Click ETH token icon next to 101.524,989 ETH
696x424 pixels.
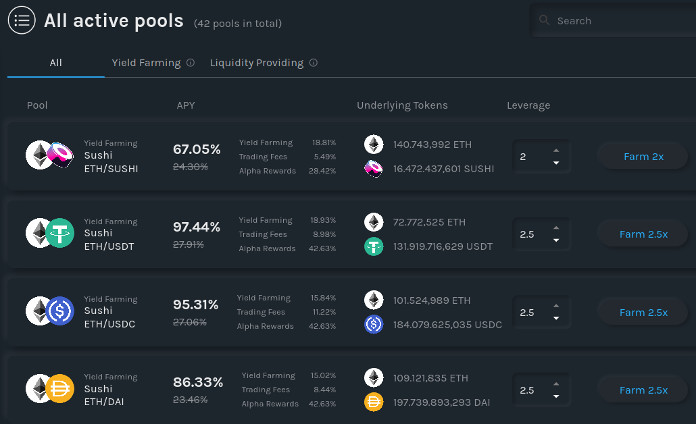tap(374, 300)
